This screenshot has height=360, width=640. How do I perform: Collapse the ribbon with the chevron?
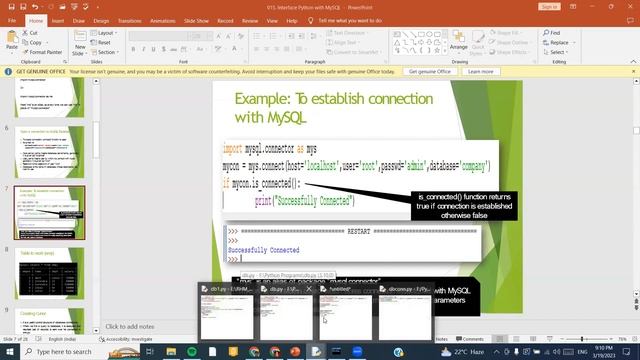[633, 62]
